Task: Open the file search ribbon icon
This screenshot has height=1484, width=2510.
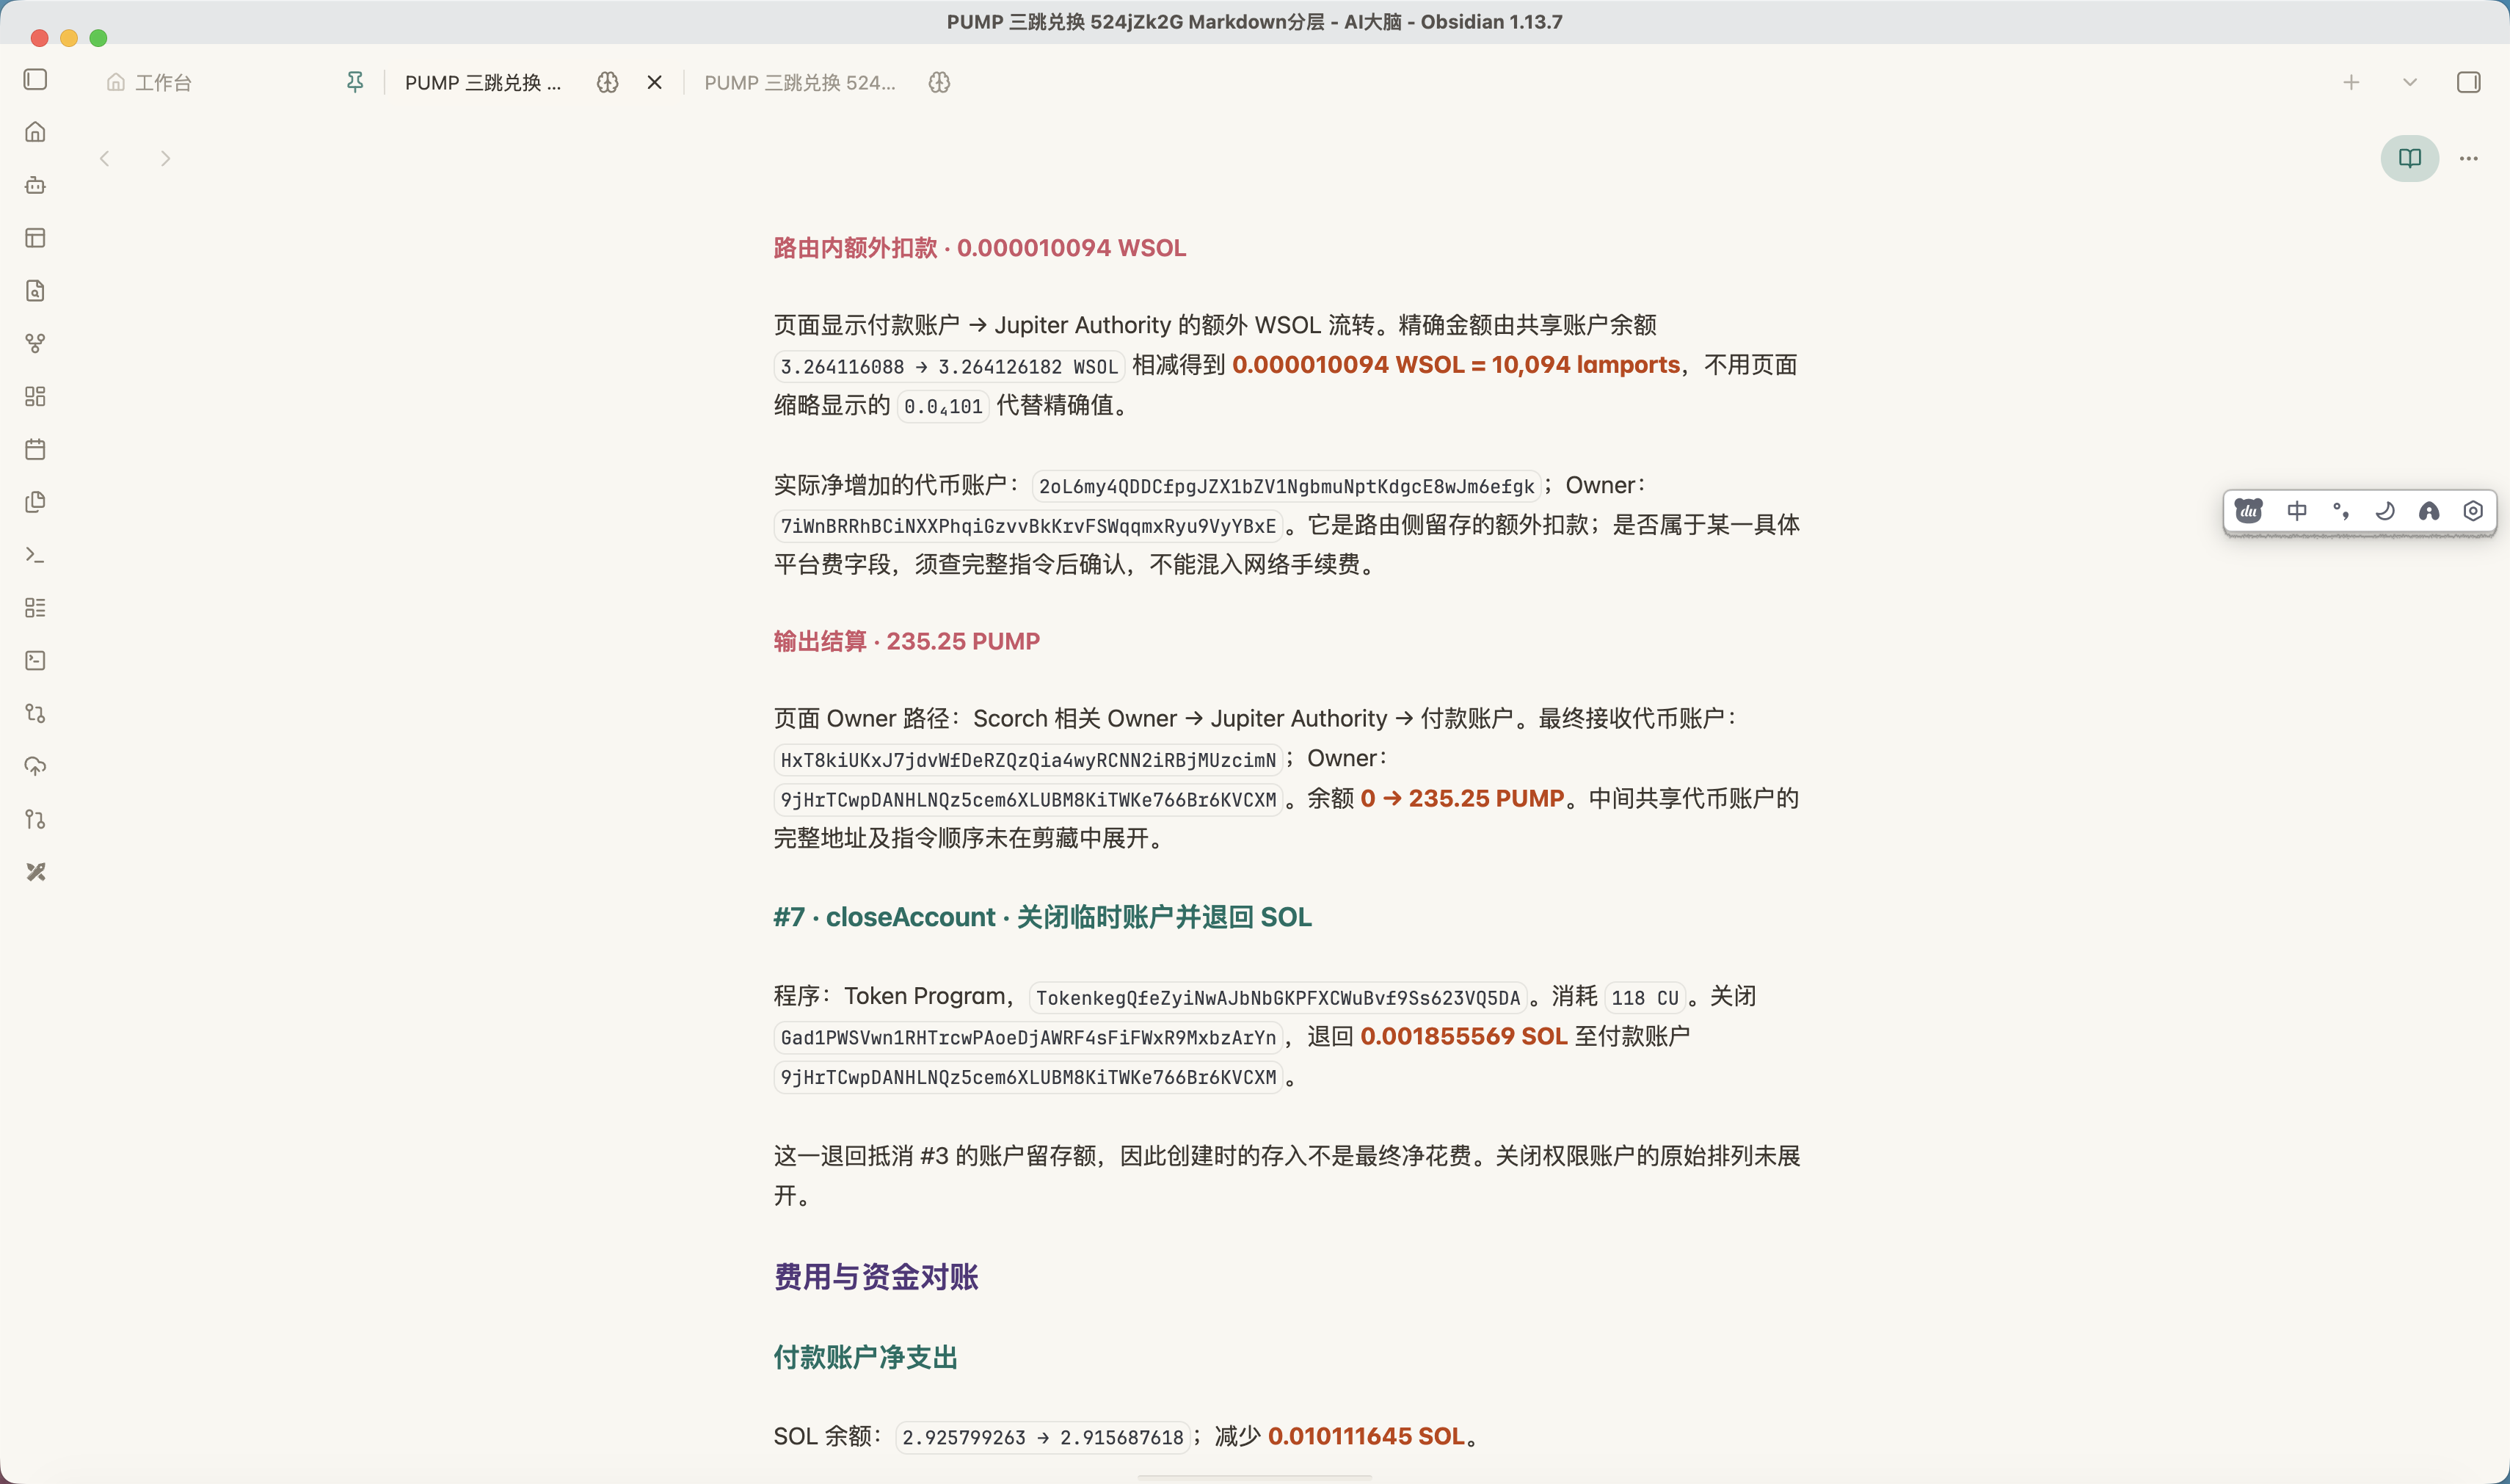Action: [35, 291]
